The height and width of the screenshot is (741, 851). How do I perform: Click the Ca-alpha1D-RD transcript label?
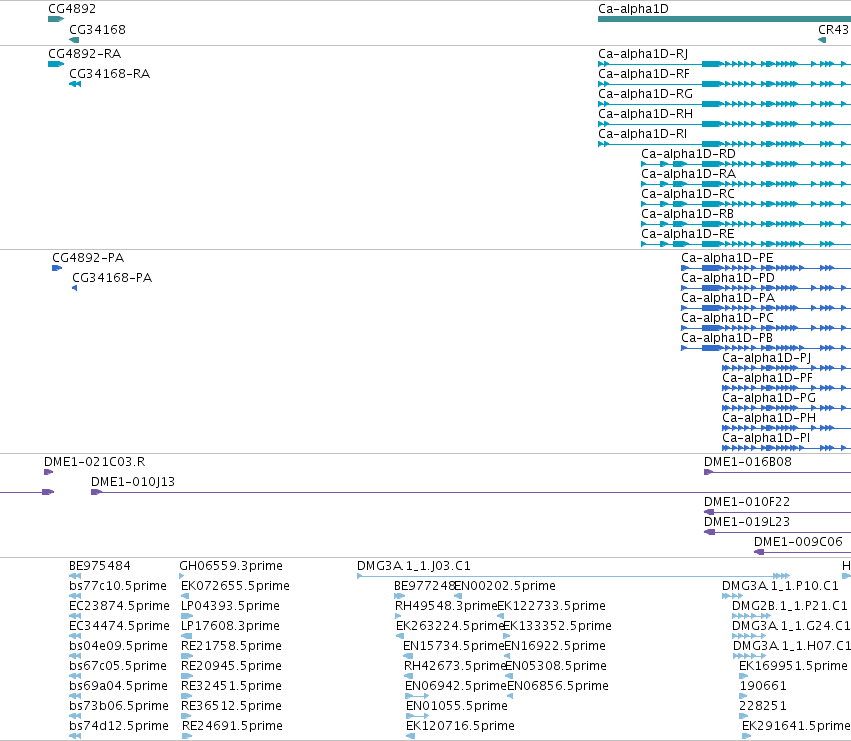pyautogui.click(x=688, y=154)
